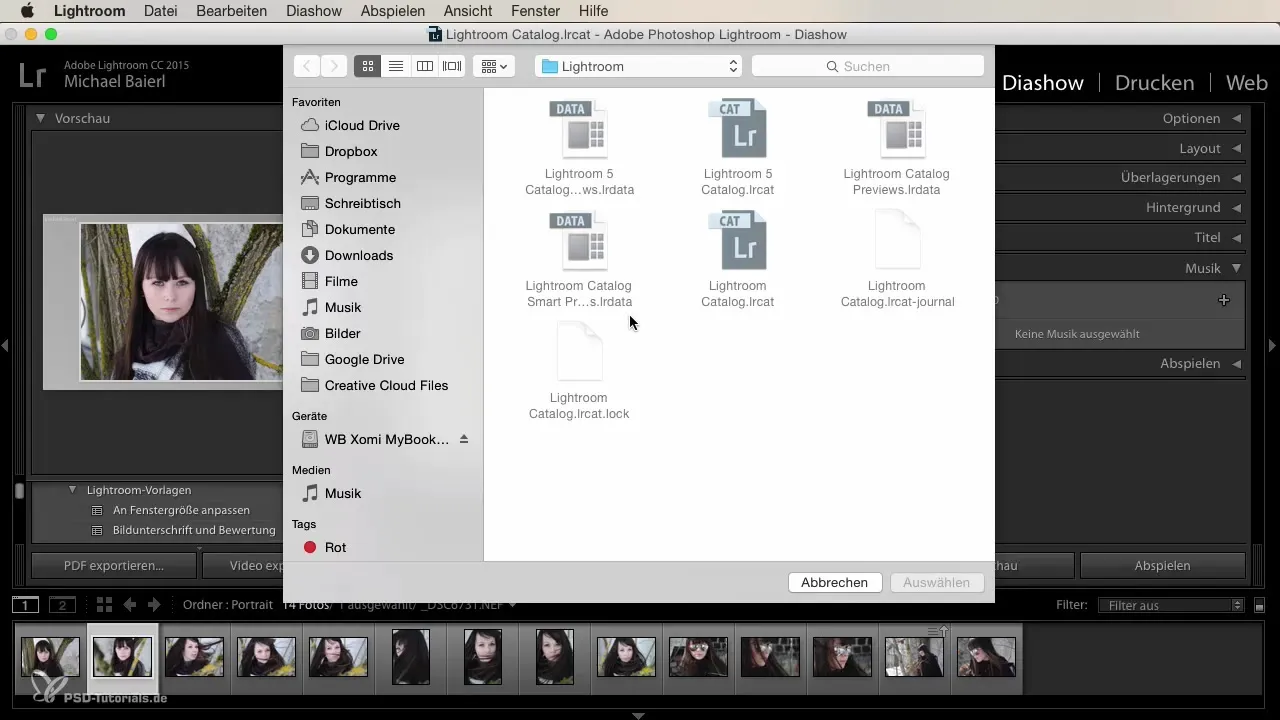Switch file dialog to column view
Screen dimensions: 1280x720
coord(424,66)
